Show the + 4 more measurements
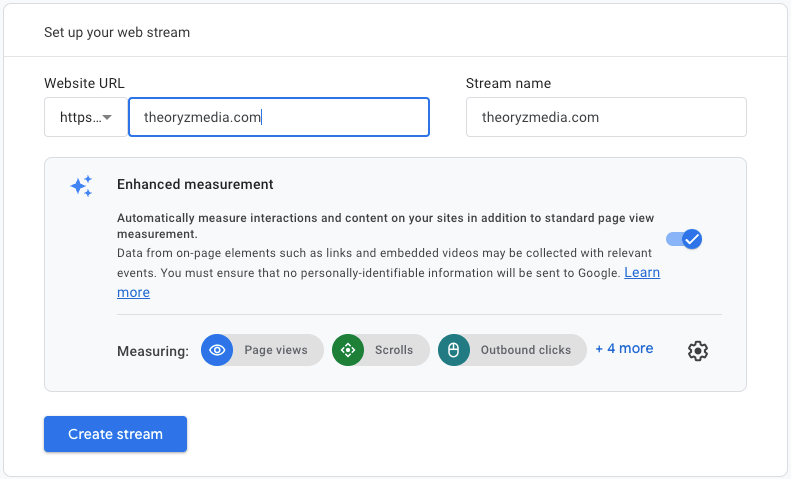791x479 pixels. [x=625, y=348]
